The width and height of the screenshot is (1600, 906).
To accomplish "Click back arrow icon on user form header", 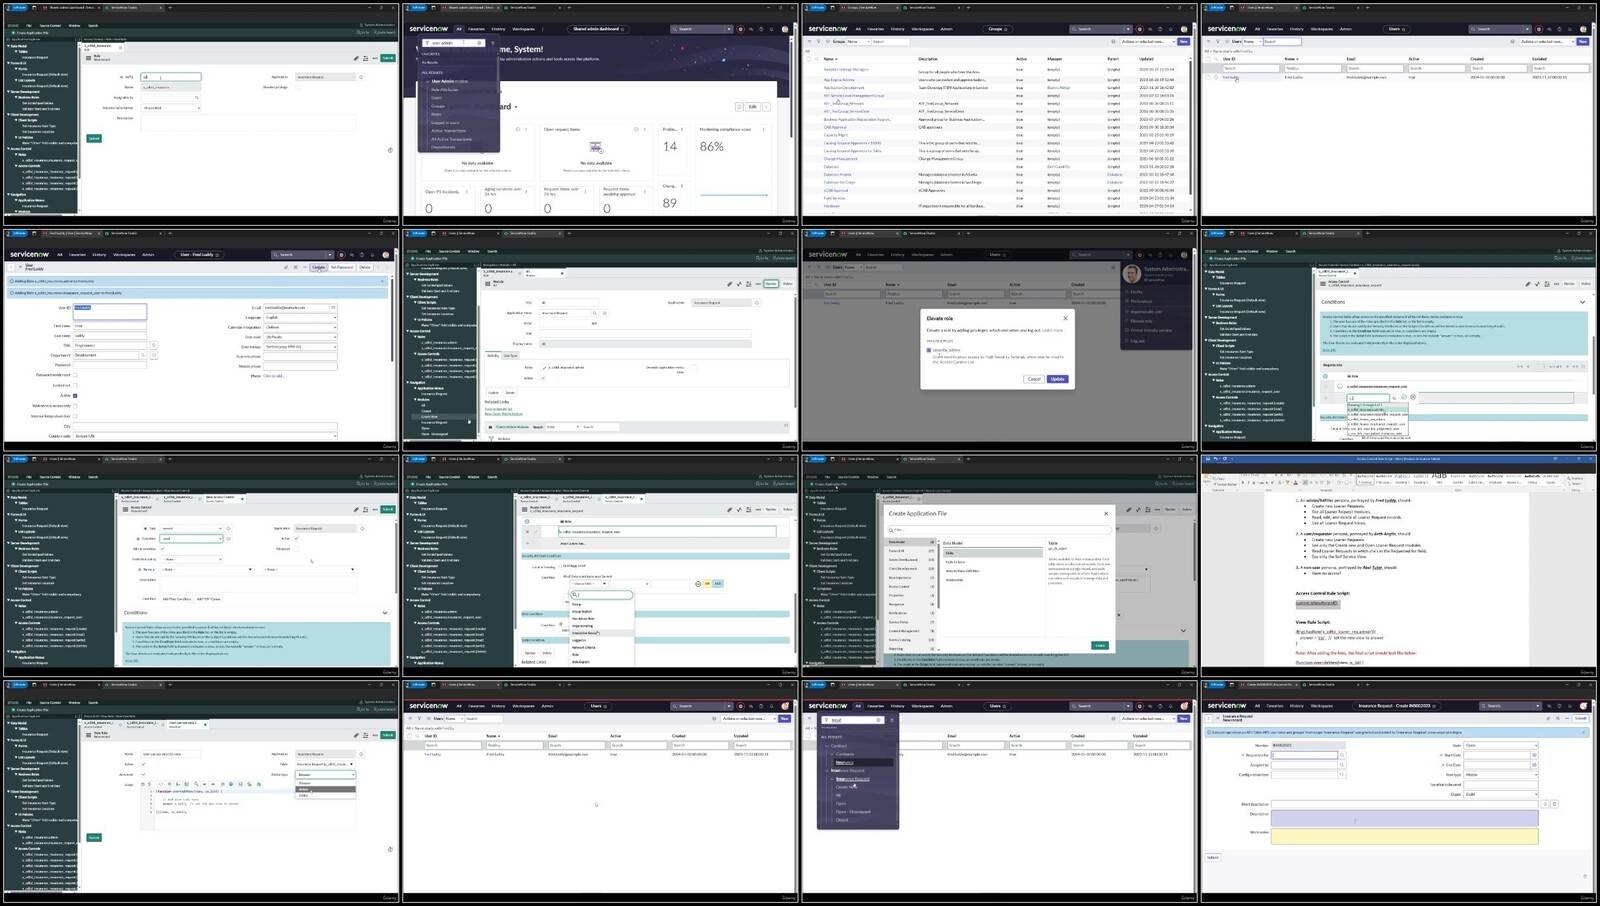I will [11, 267].
